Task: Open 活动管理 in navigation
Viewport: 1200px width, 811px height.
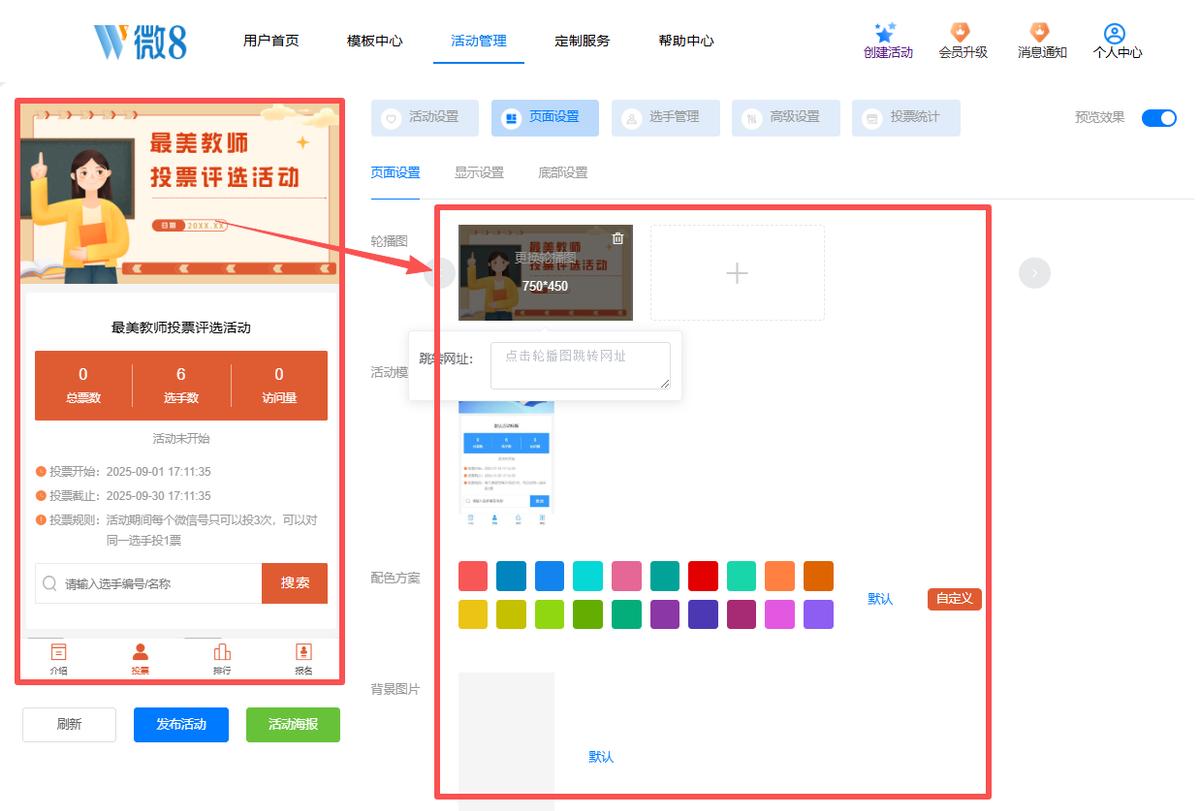Action: click(479, 41)
